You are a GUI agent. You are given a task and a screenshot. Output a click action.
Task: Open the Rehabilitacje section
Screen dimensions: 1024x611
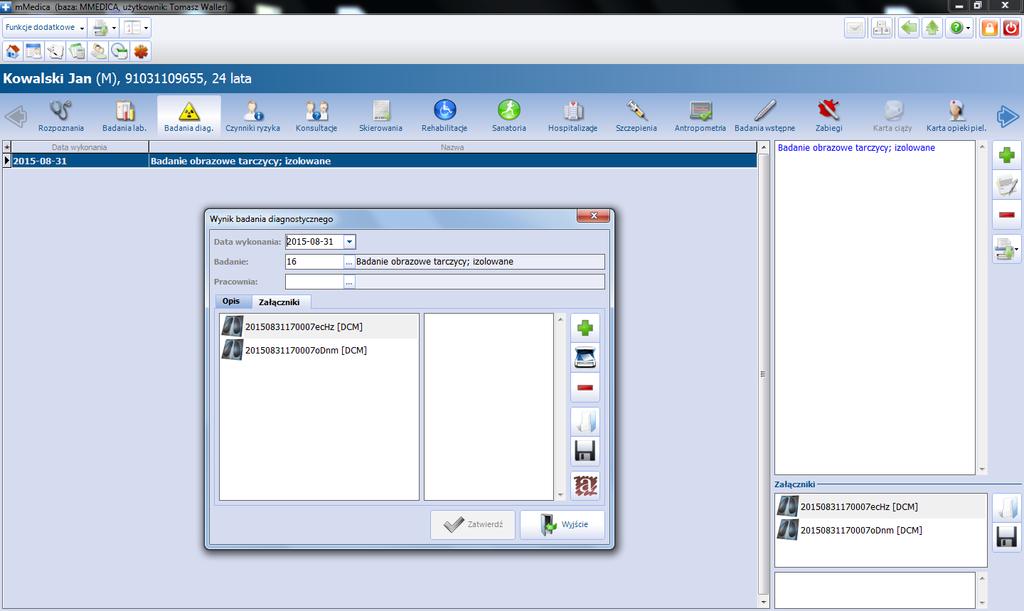pyautogui.click(x=444, y=116)
